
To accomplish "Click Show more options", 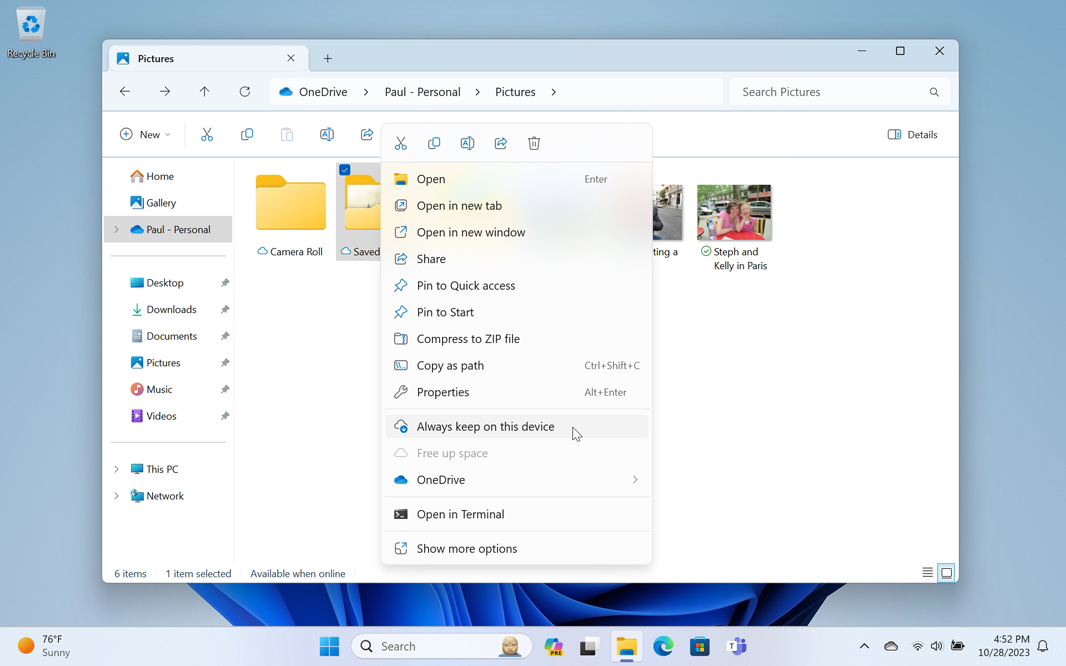I will coord(466,549).
